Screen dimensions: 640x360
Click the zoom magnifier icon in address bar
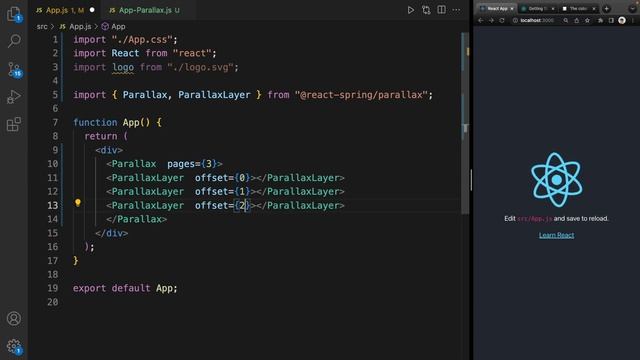[x=566, y=20]
